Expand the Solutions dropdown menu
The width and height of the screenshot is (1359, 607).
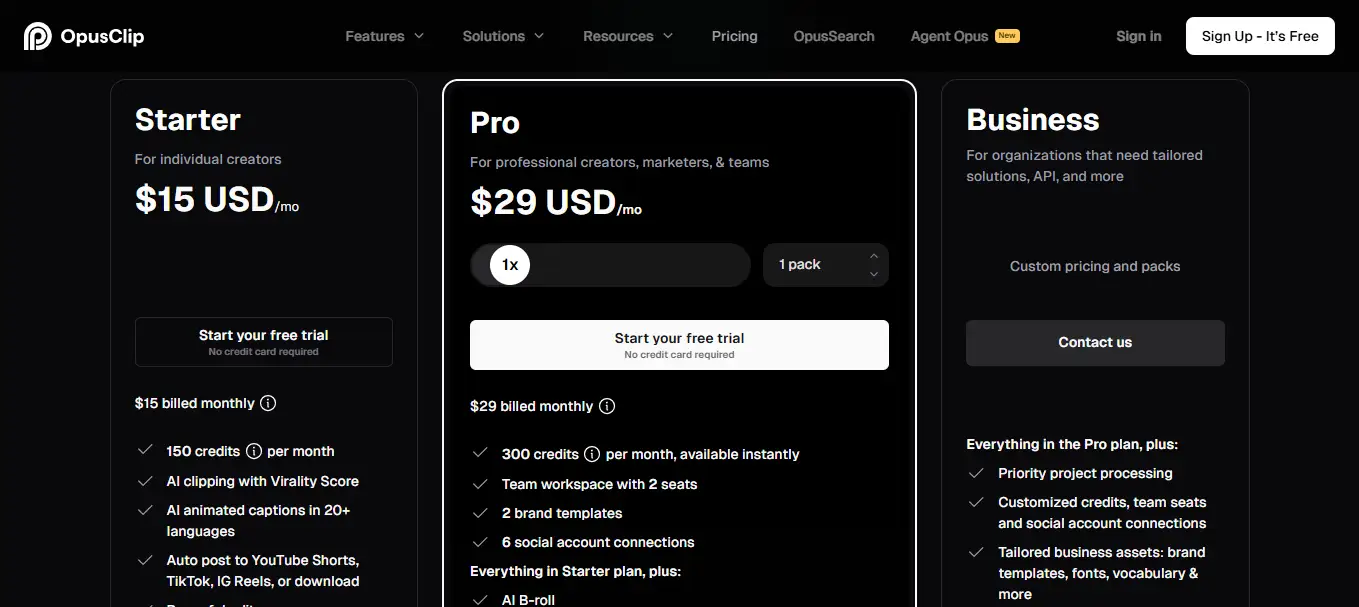503,36
